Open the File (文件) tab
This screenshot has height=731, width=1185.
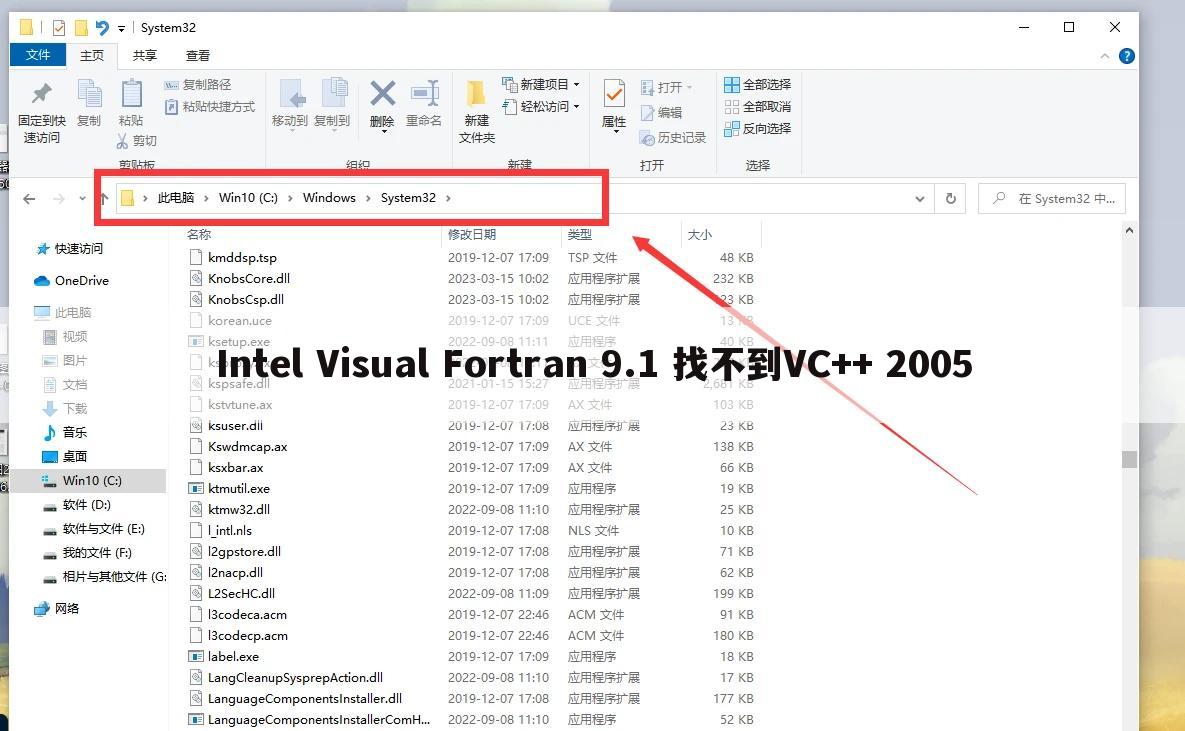coord(38,55)
